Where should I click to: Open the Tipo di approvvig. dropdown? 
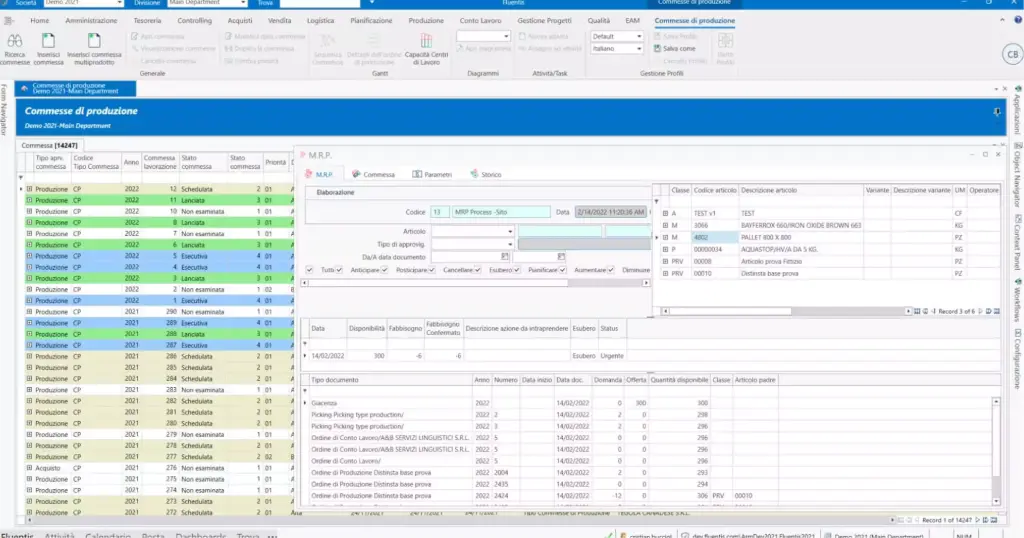pyautogui.click(x=509, y=244)
